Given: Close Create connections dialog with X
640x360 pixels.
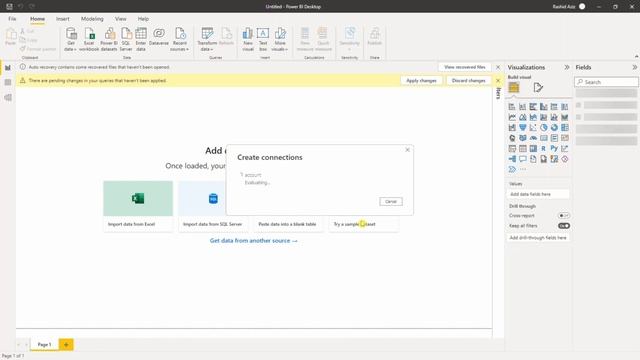Looking at the screenshot, I should 407,150.
